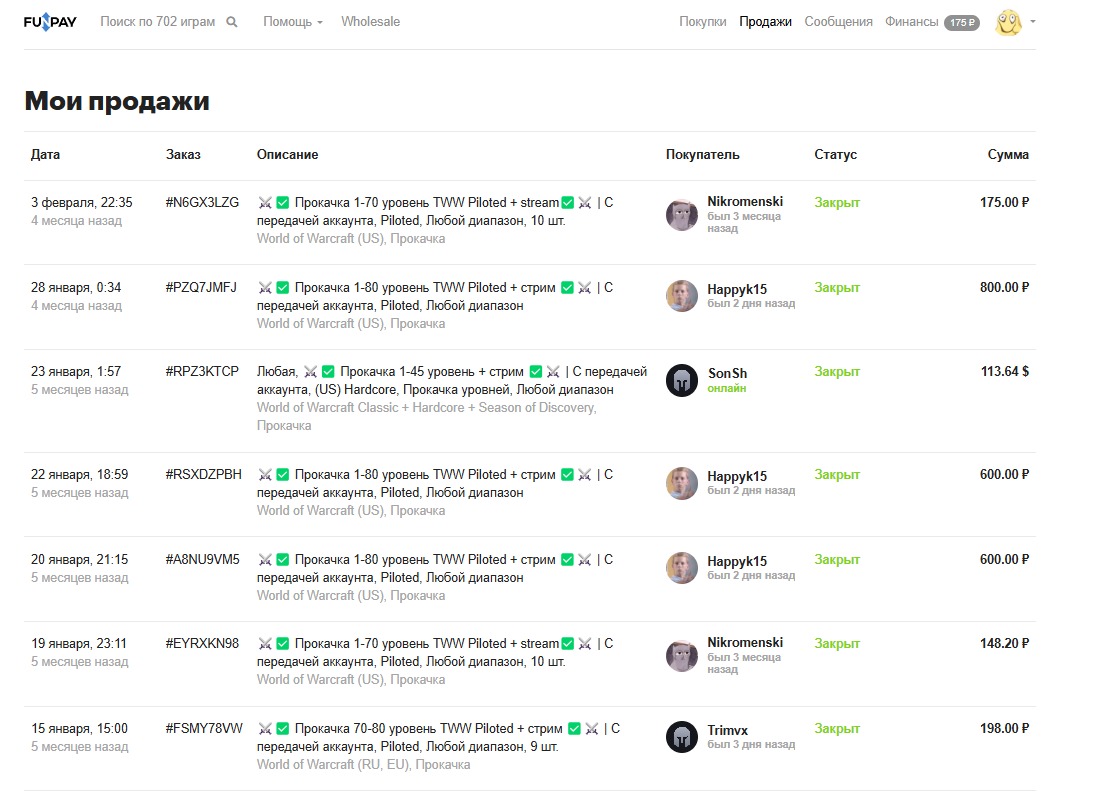Click Happyk15's avatar in order #A8NU9VM5

682,568
